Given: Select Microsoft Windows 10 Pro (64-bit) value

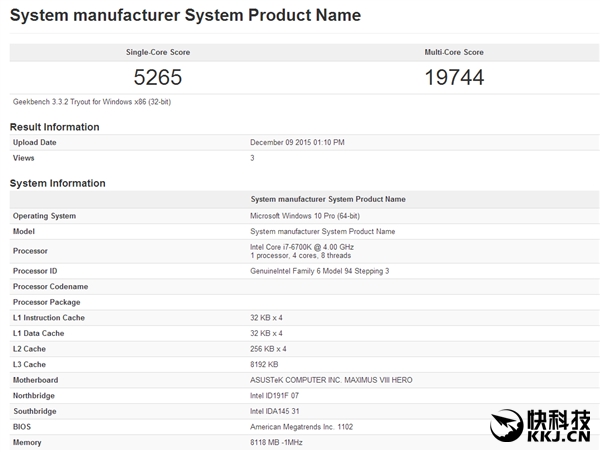Looking at the screenshot, I should point(305,216).
